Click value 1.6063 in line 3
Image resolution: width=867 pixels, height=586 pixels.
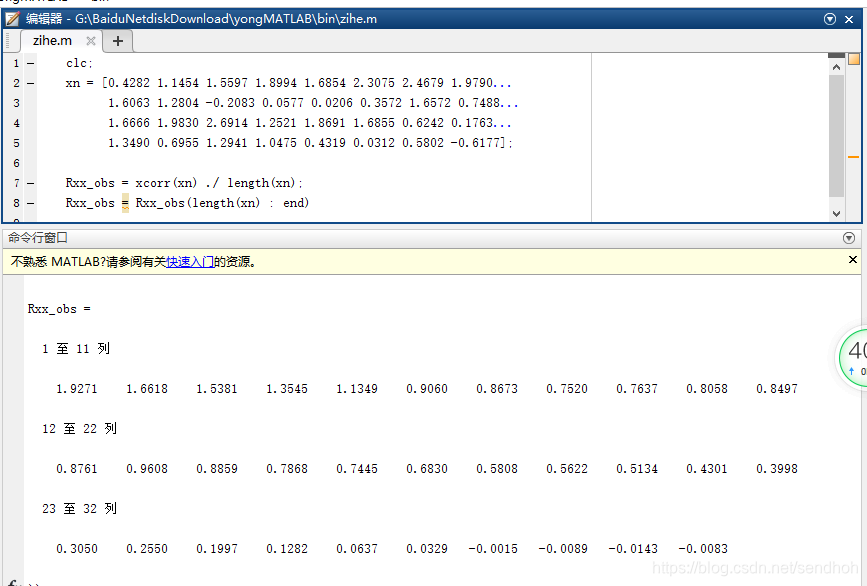point(128,103)
